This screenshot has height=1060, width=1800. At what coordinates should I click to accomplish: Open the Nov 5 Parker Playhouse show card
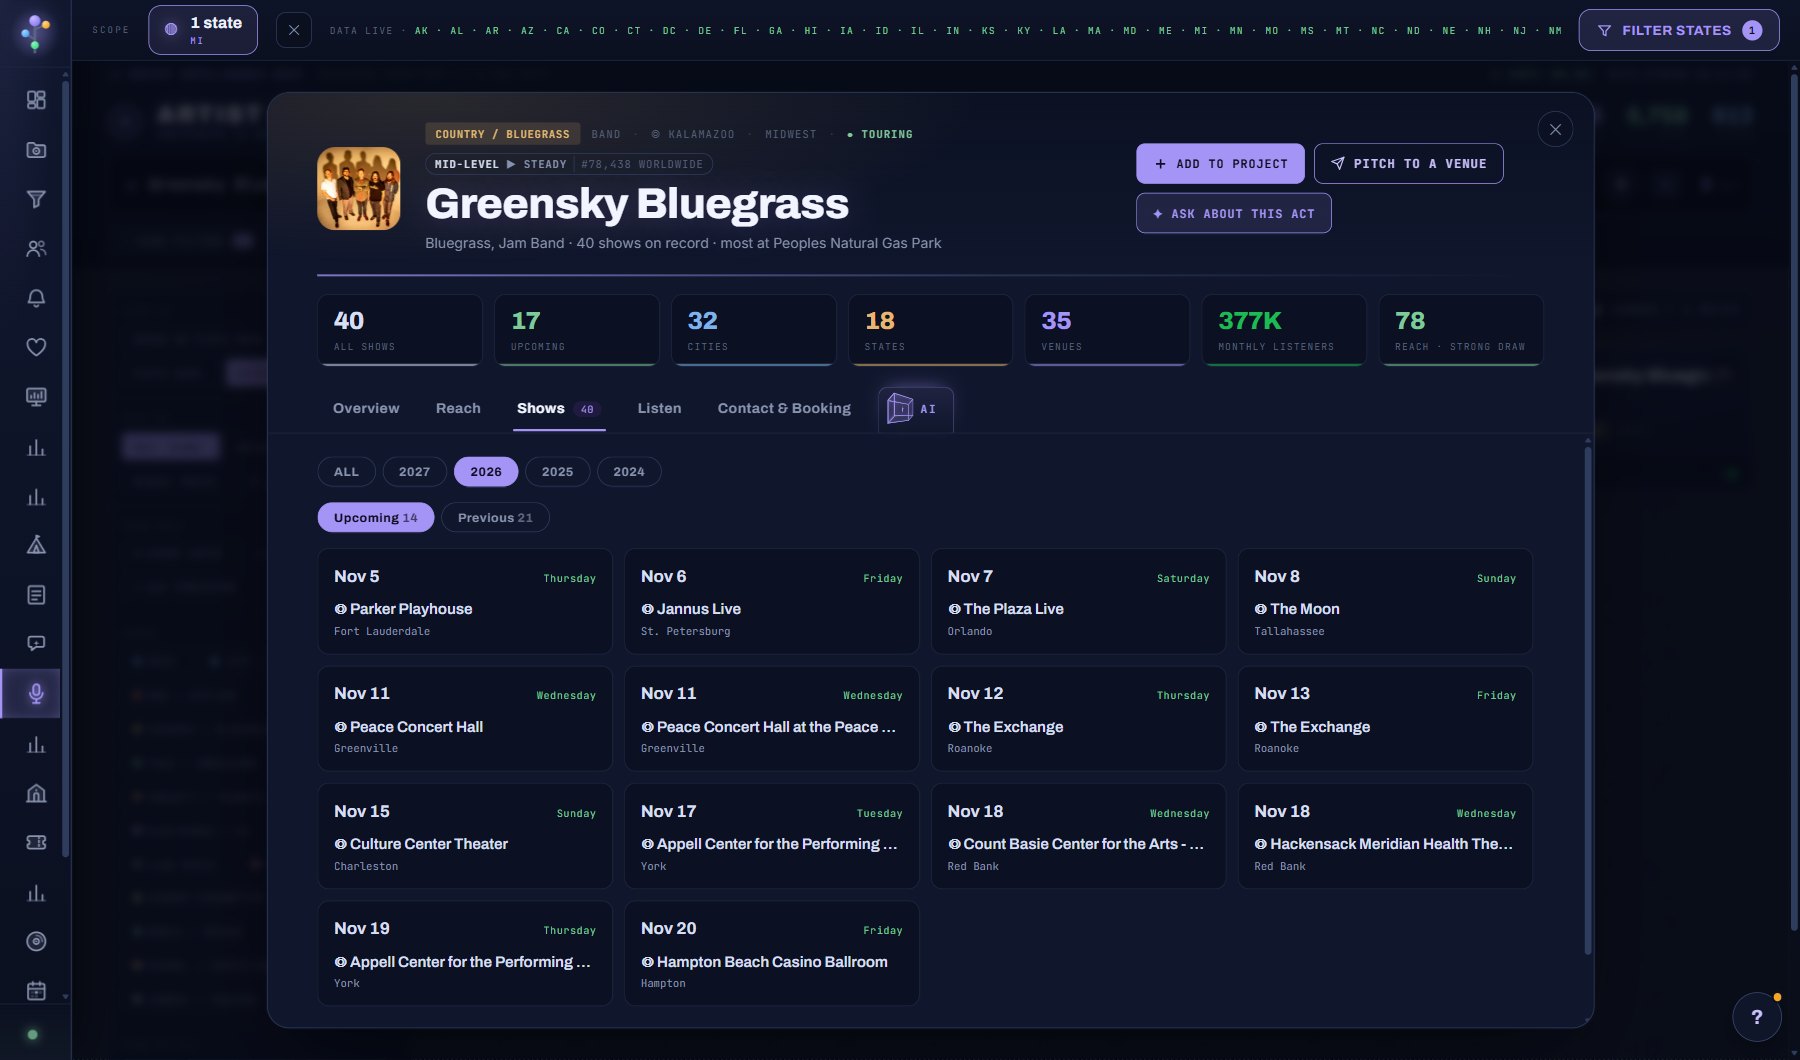point(465,601)
